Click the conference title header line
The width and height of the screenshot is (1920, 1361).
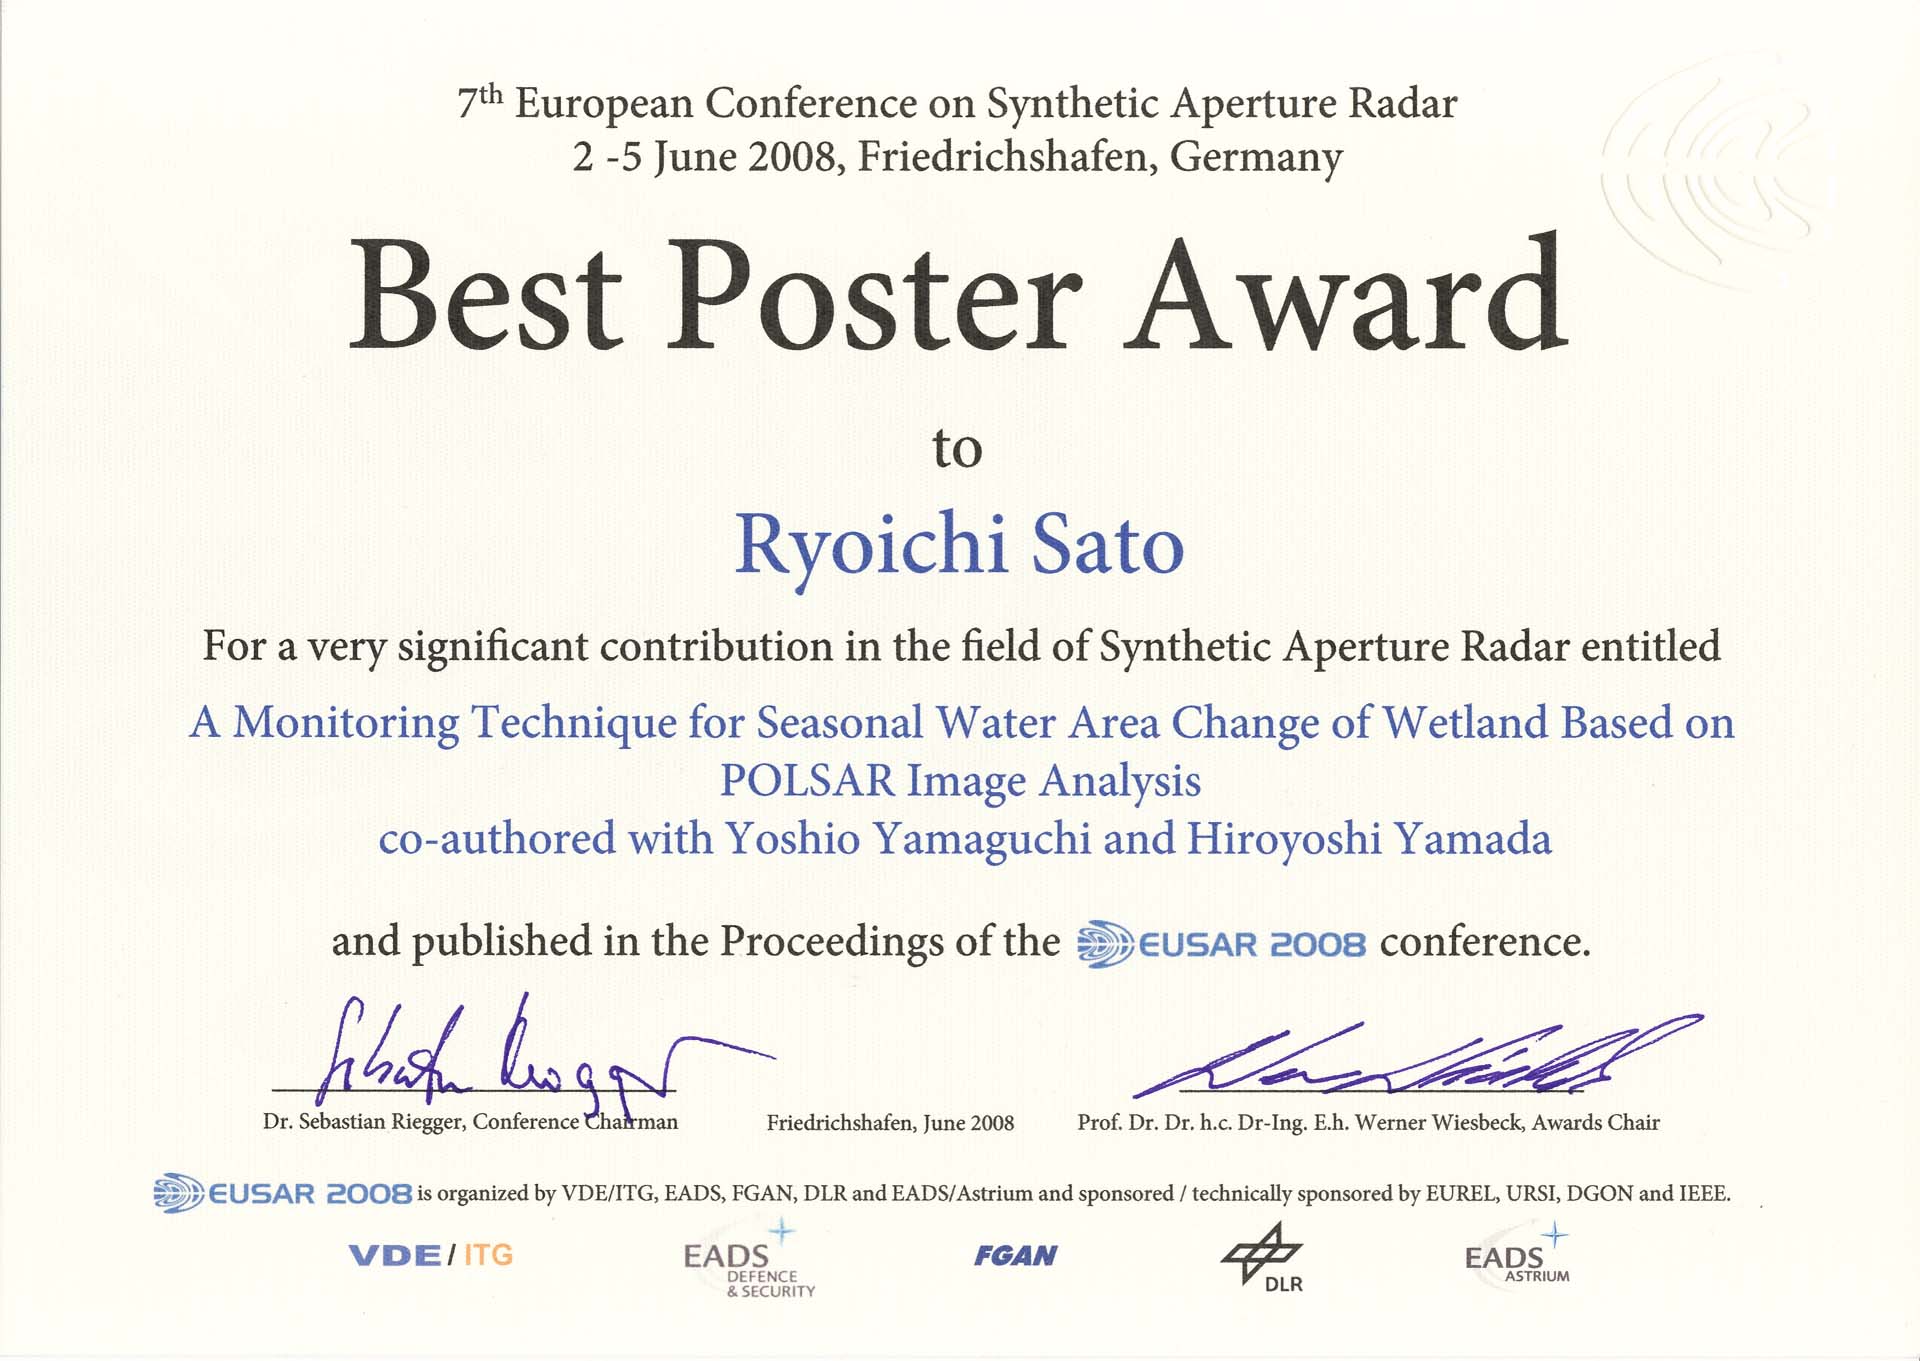[957, 104]
